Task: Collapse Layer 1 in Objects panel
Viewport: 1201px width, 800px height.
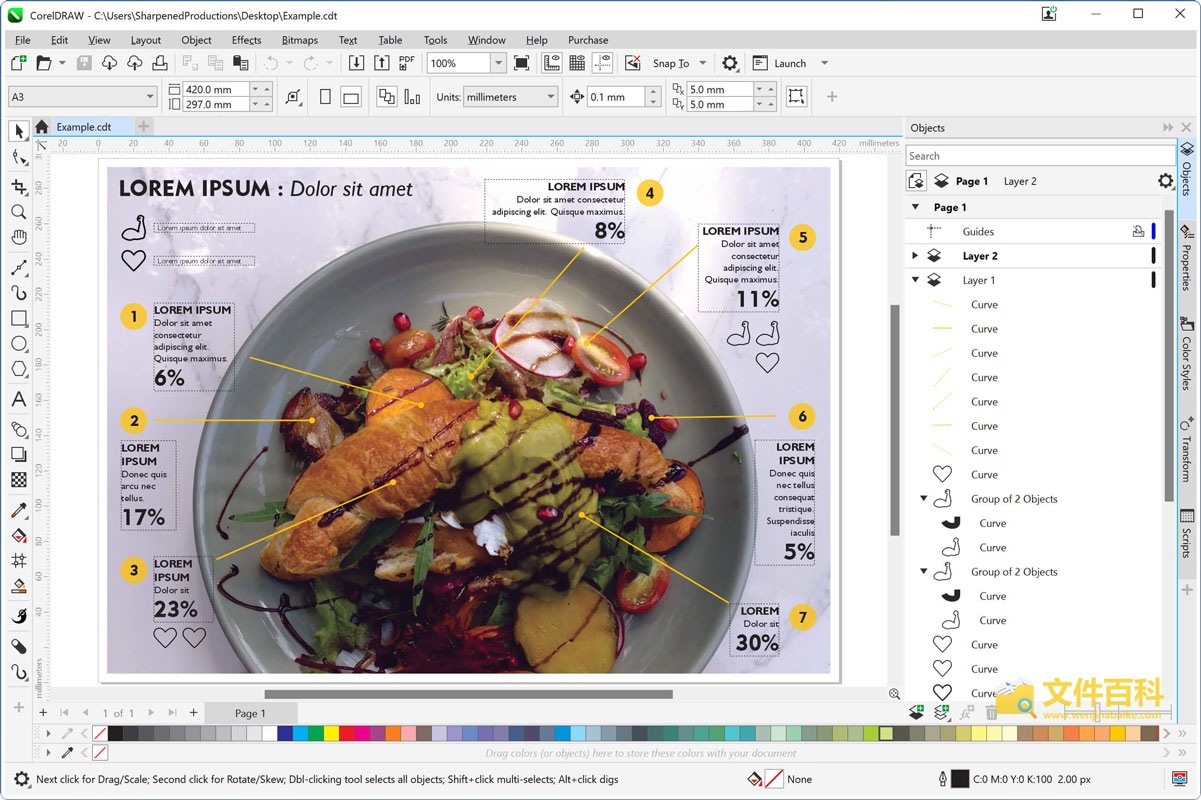Action: (915, 280)
